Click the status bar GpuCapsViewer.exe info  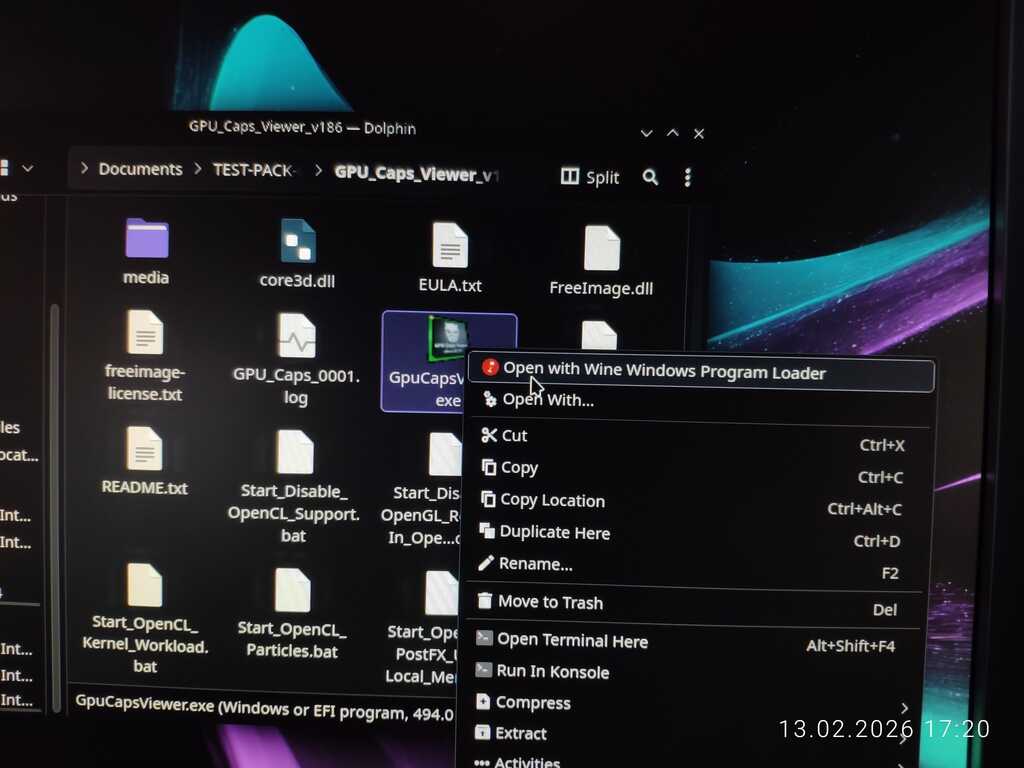click(264, 709)
